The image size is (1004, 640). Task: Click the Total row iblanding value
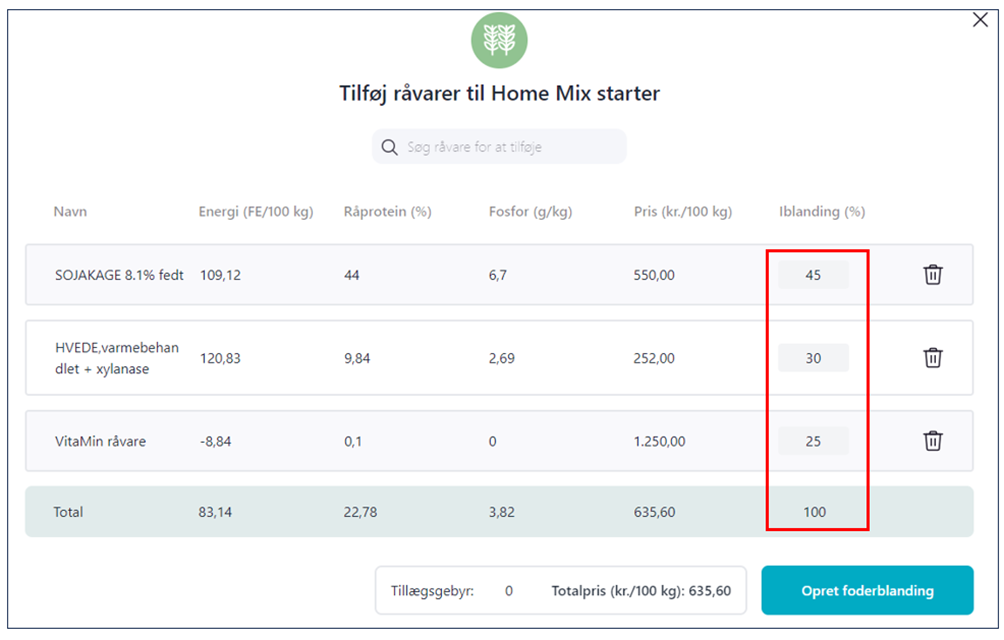click(x=814, y=512)
